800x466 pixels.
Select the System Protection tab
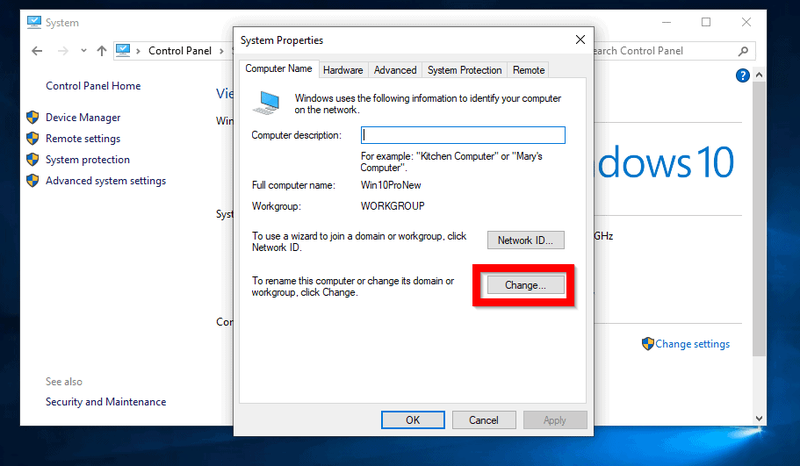pyautogui.click(x=464, y=70)
